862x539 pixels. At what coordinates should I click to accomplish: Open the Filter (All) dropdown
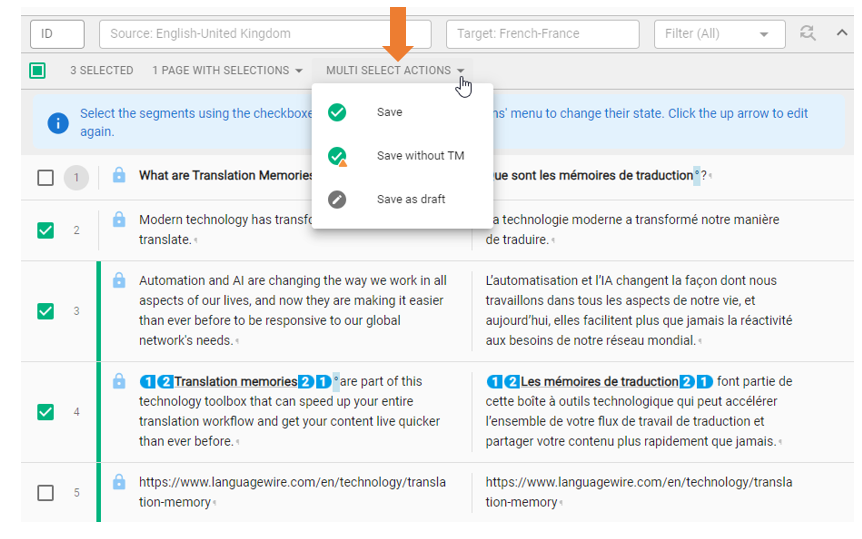coord(719,34)
